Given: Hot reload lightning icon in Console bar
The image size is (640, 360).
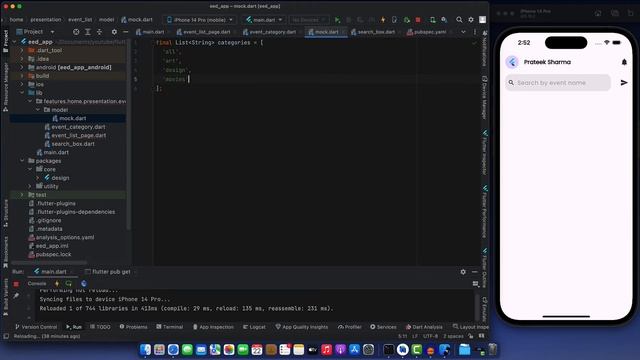Looking at the screenshot, I should (x=57, y=283).
